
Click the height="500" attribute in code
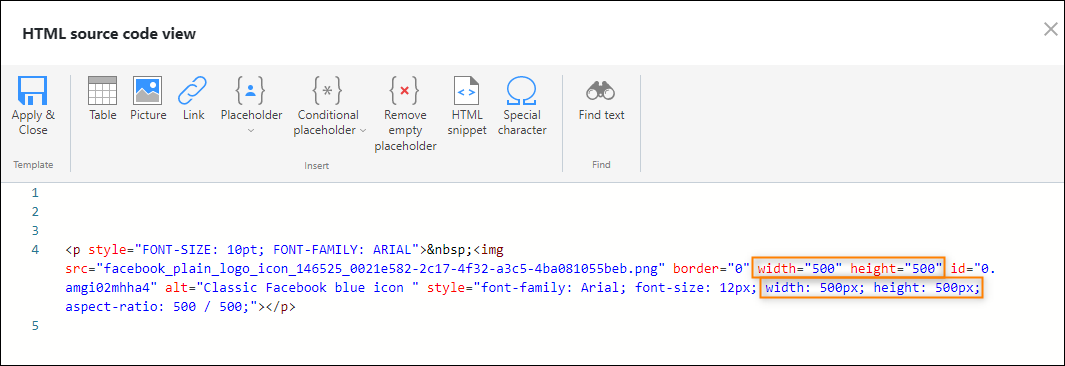pos(896,268)
